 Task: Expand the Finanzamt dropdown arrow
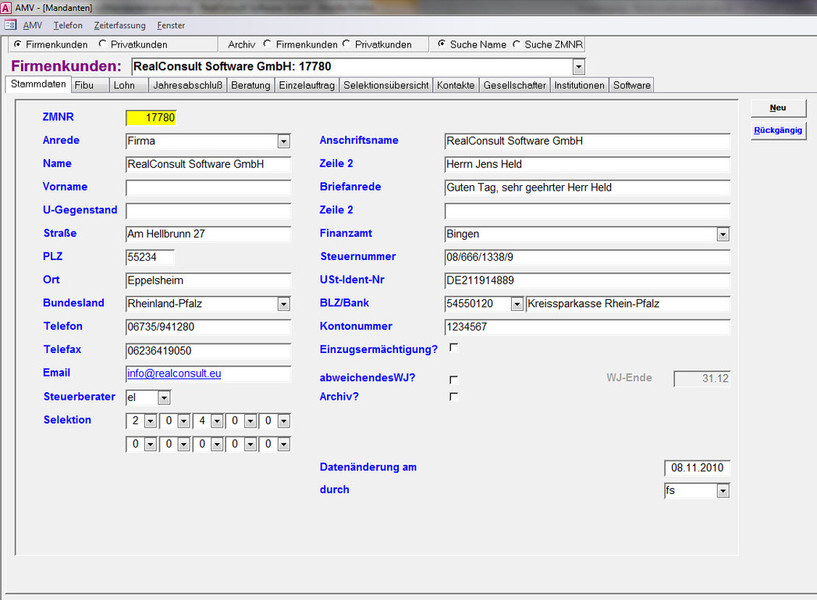click(x=723, y=234)
